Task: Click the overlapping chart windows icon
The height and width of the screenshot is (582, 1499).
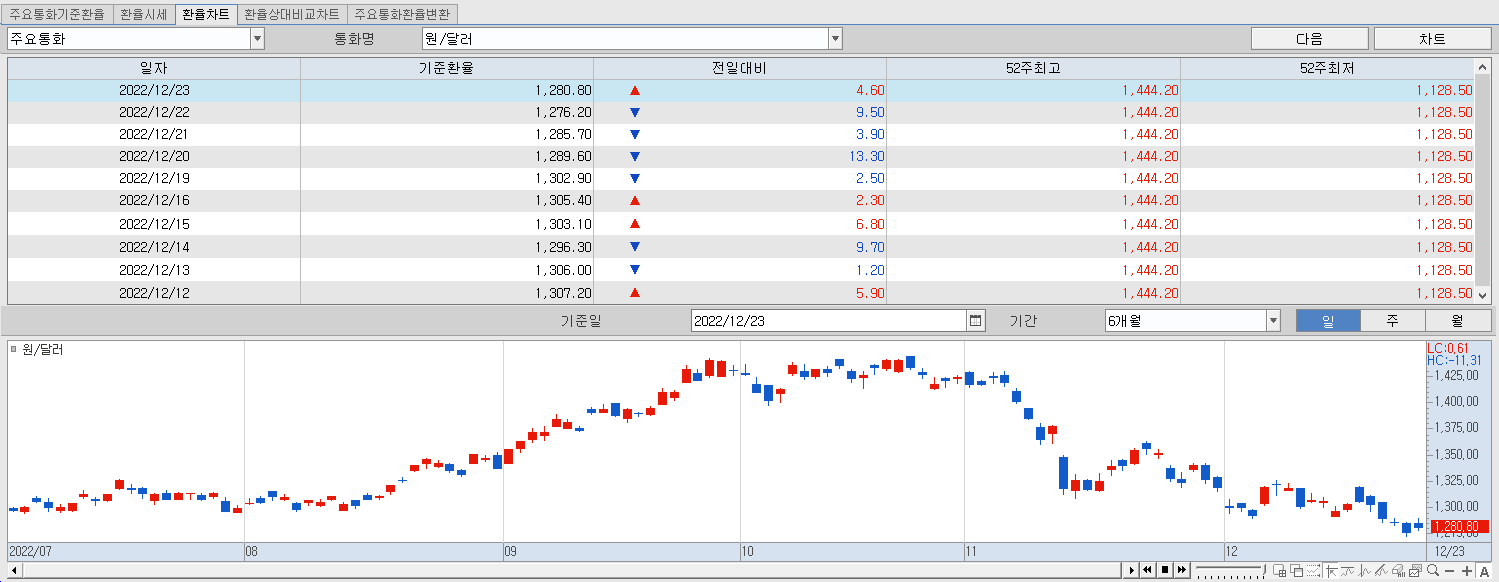Action: [1297, 570]
